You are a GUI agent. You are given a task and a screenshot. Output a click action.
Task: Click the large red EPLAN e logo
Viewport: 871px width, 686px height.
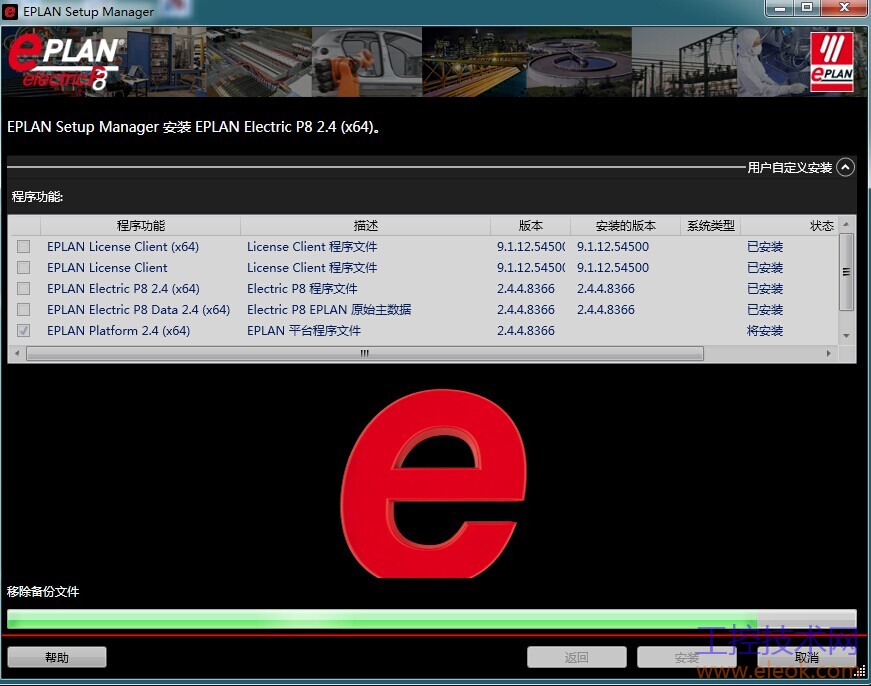pyautogui.click(x=433, y=483)
